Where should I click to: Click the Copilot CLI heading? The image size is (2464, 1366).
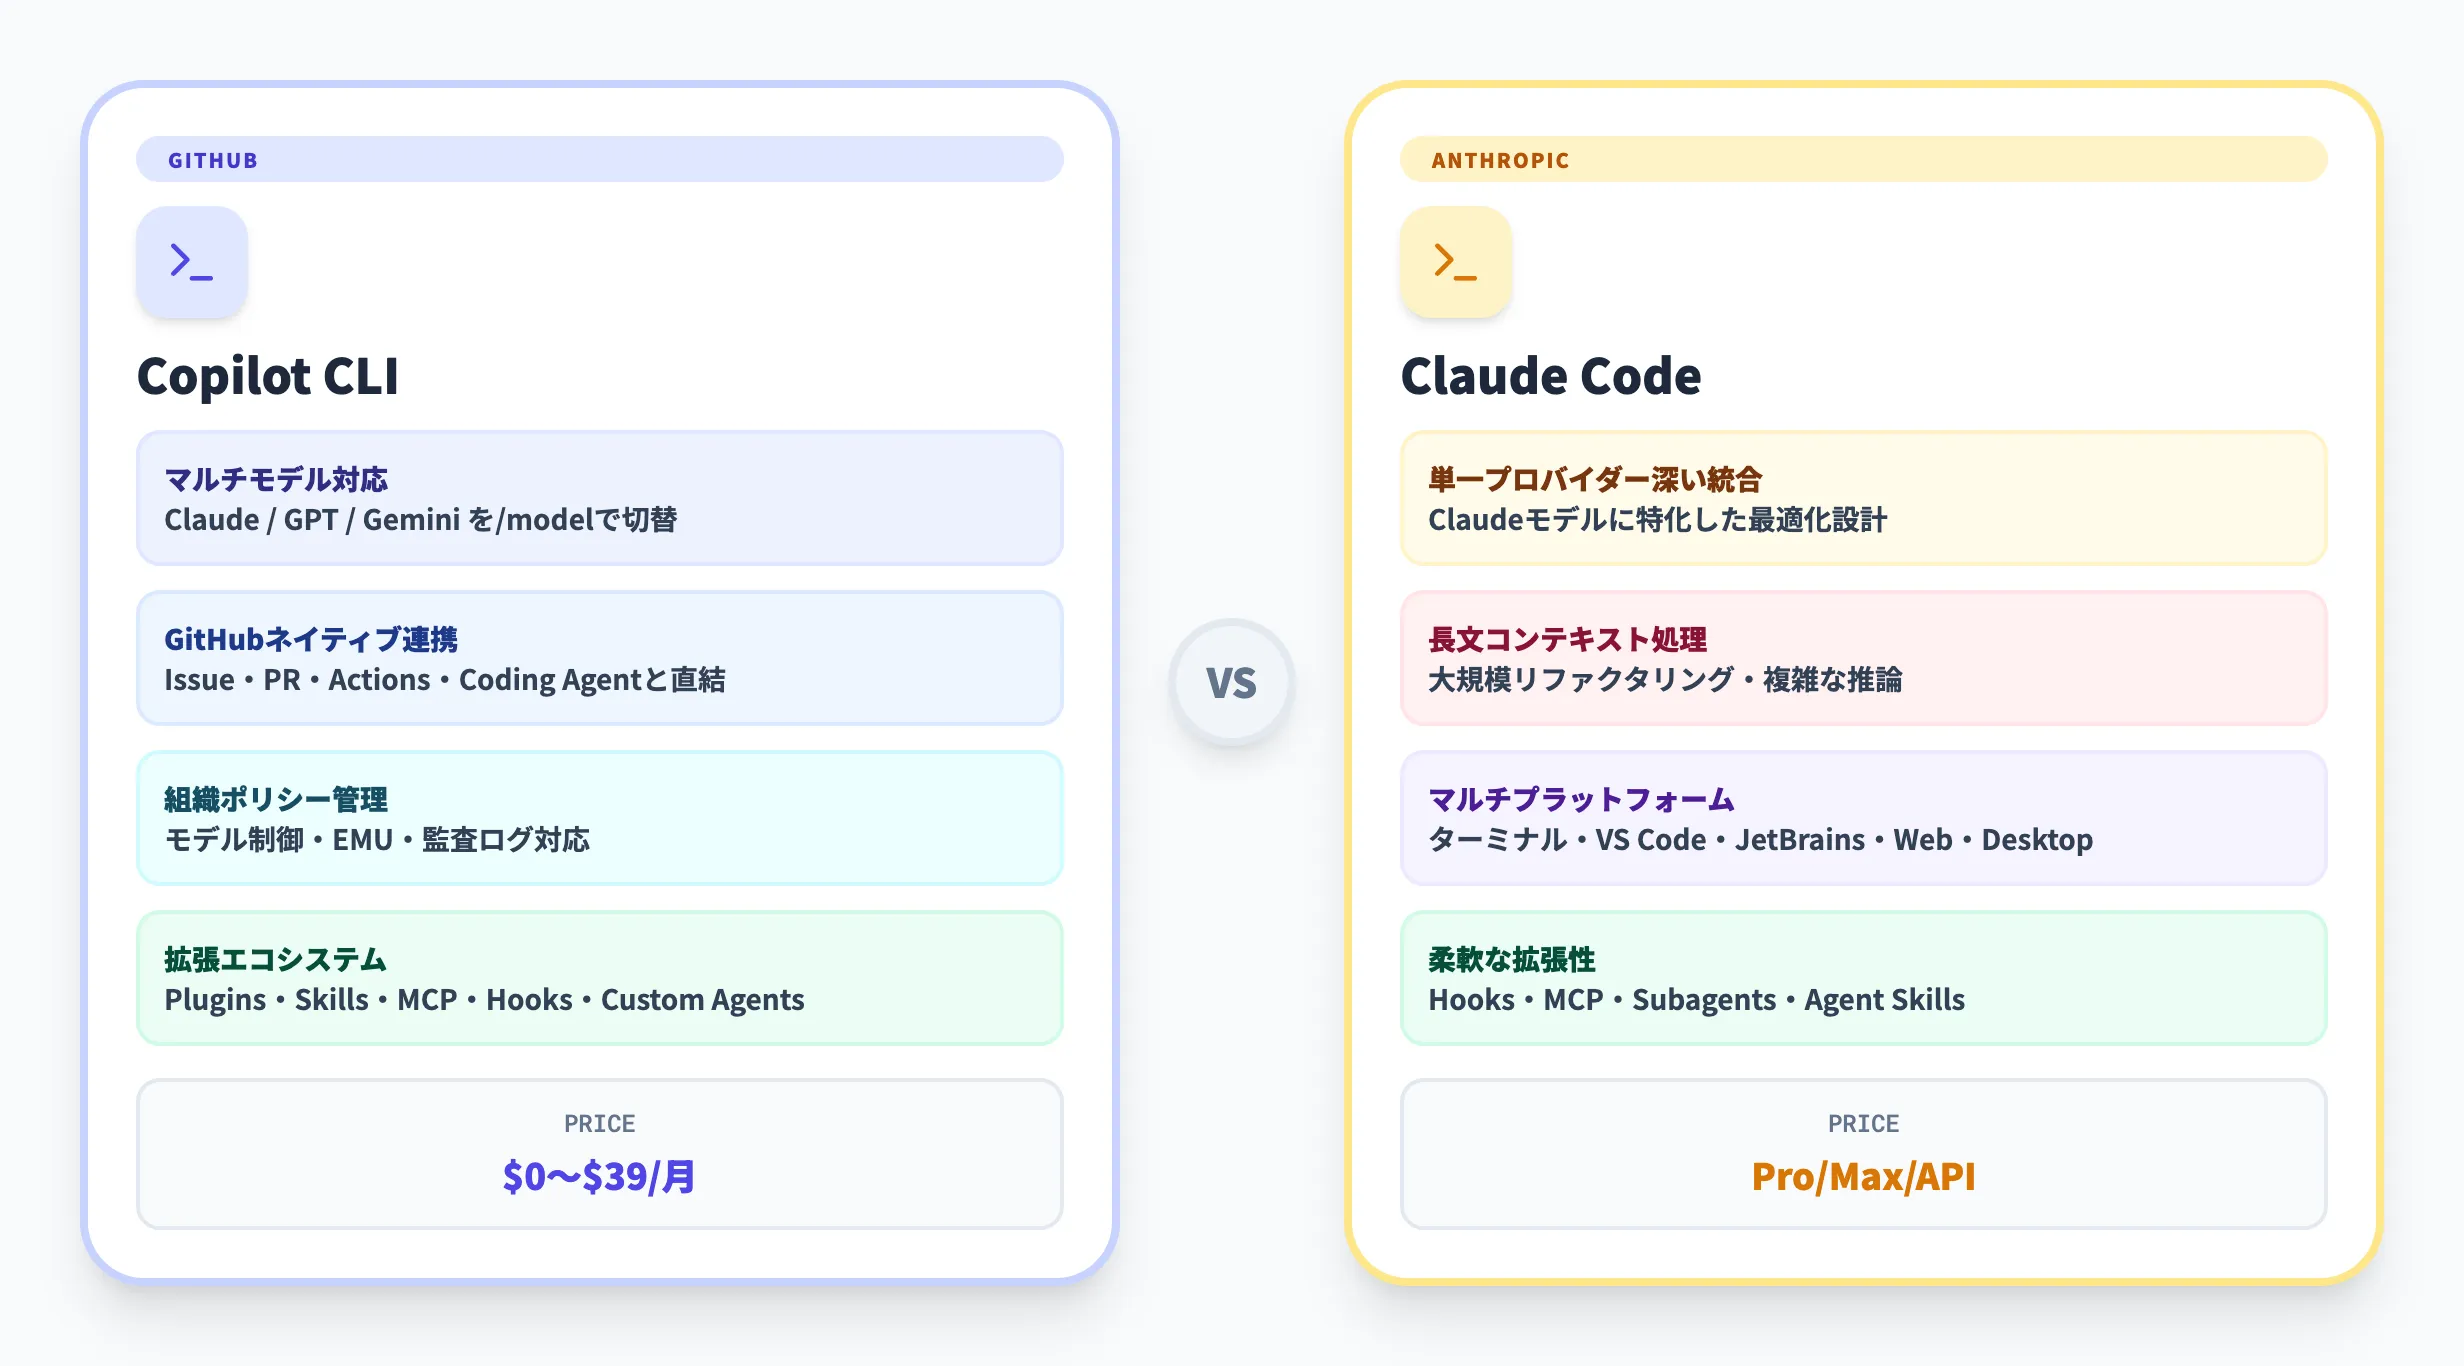coord(268,377)
